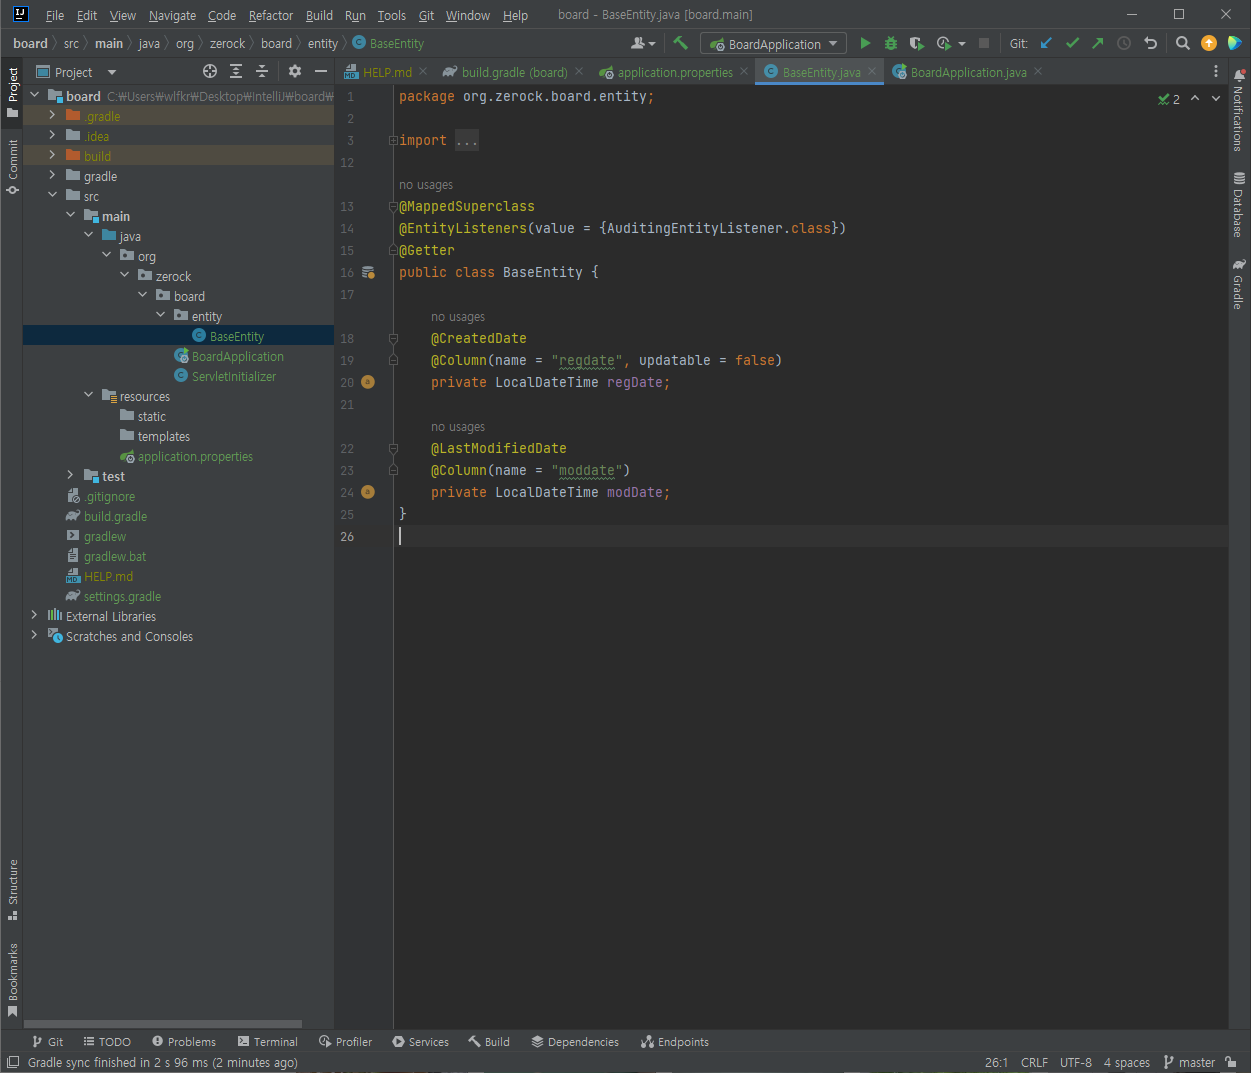
Task: Unfold the collapsed import statements
Action: pyautogui.click(x=393, y=140)
